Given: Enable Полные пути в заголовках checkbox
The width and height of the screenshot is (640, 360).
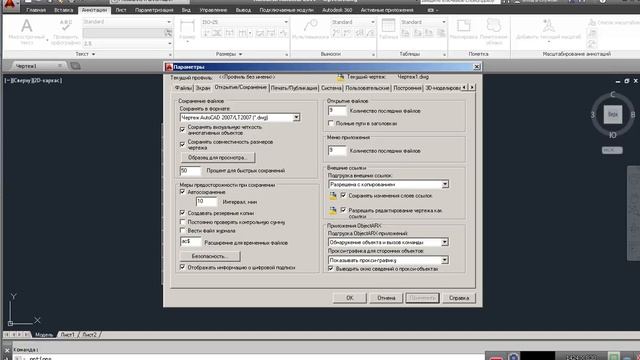Looking at the screenshot, I should pyautogui.click(x=331, y=123).
